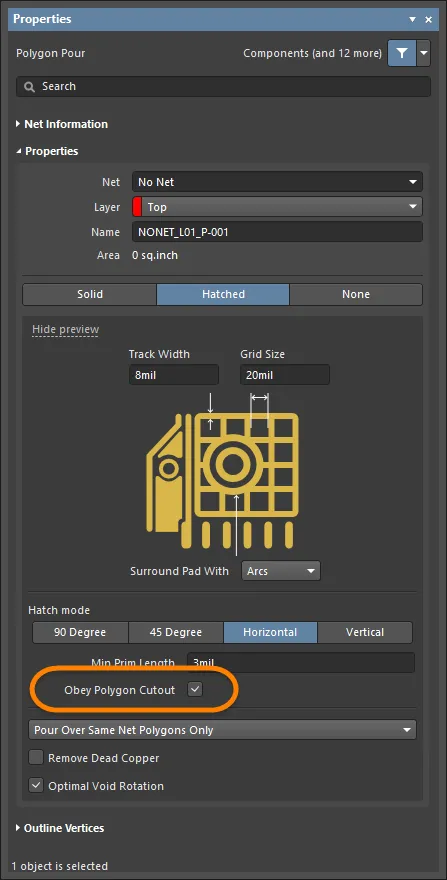
Task: Open the Properties panel options arrow
Action: [x=412, y=20]
